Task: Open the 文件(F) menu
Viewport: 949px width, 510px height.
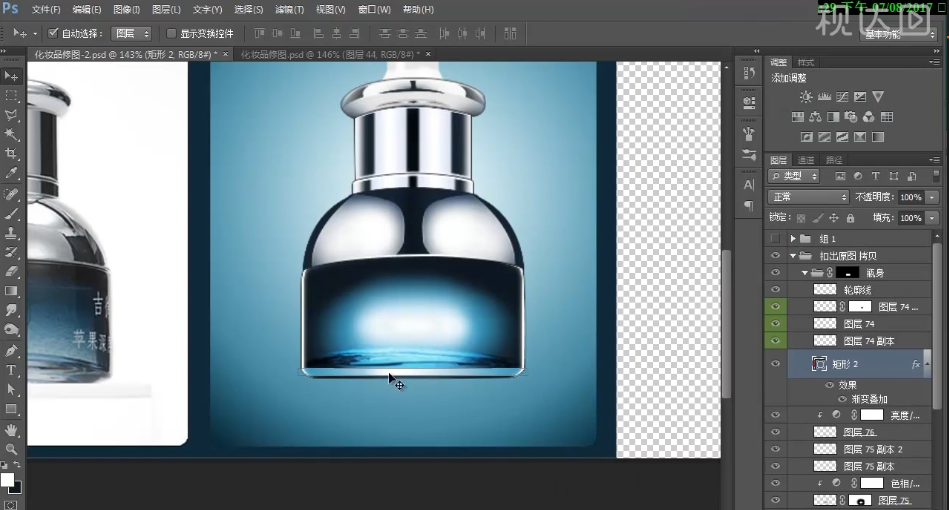Action: (46, 10)
